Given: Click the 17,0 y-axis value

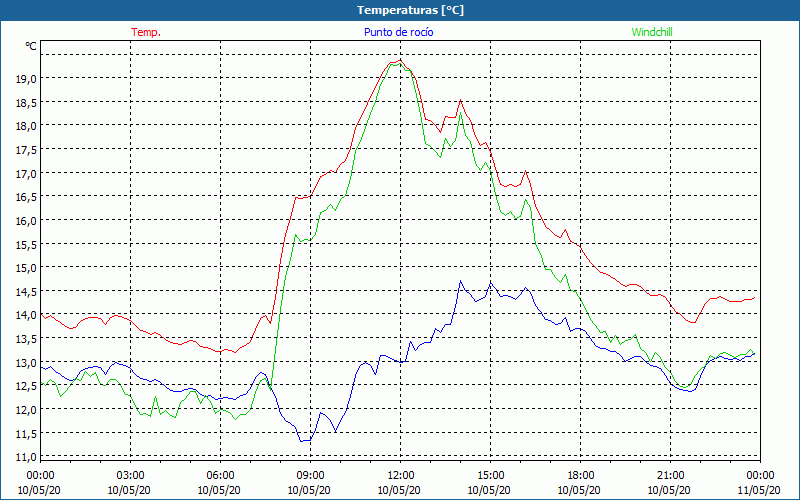Looking at the screenshot, I should [27, 173].
